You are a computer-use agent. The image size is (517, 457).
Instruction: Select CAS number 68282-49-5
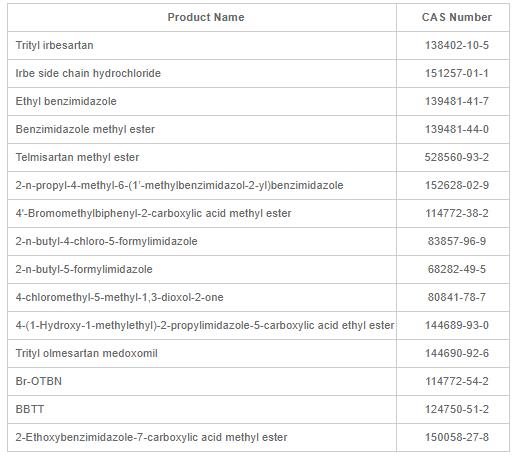457,269
